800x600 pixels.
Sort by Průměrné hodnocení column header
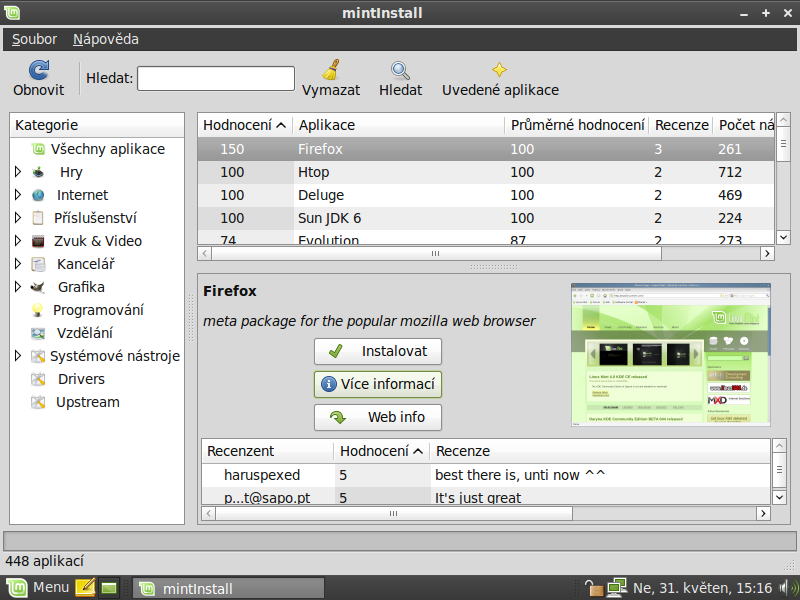coord(577,125)
